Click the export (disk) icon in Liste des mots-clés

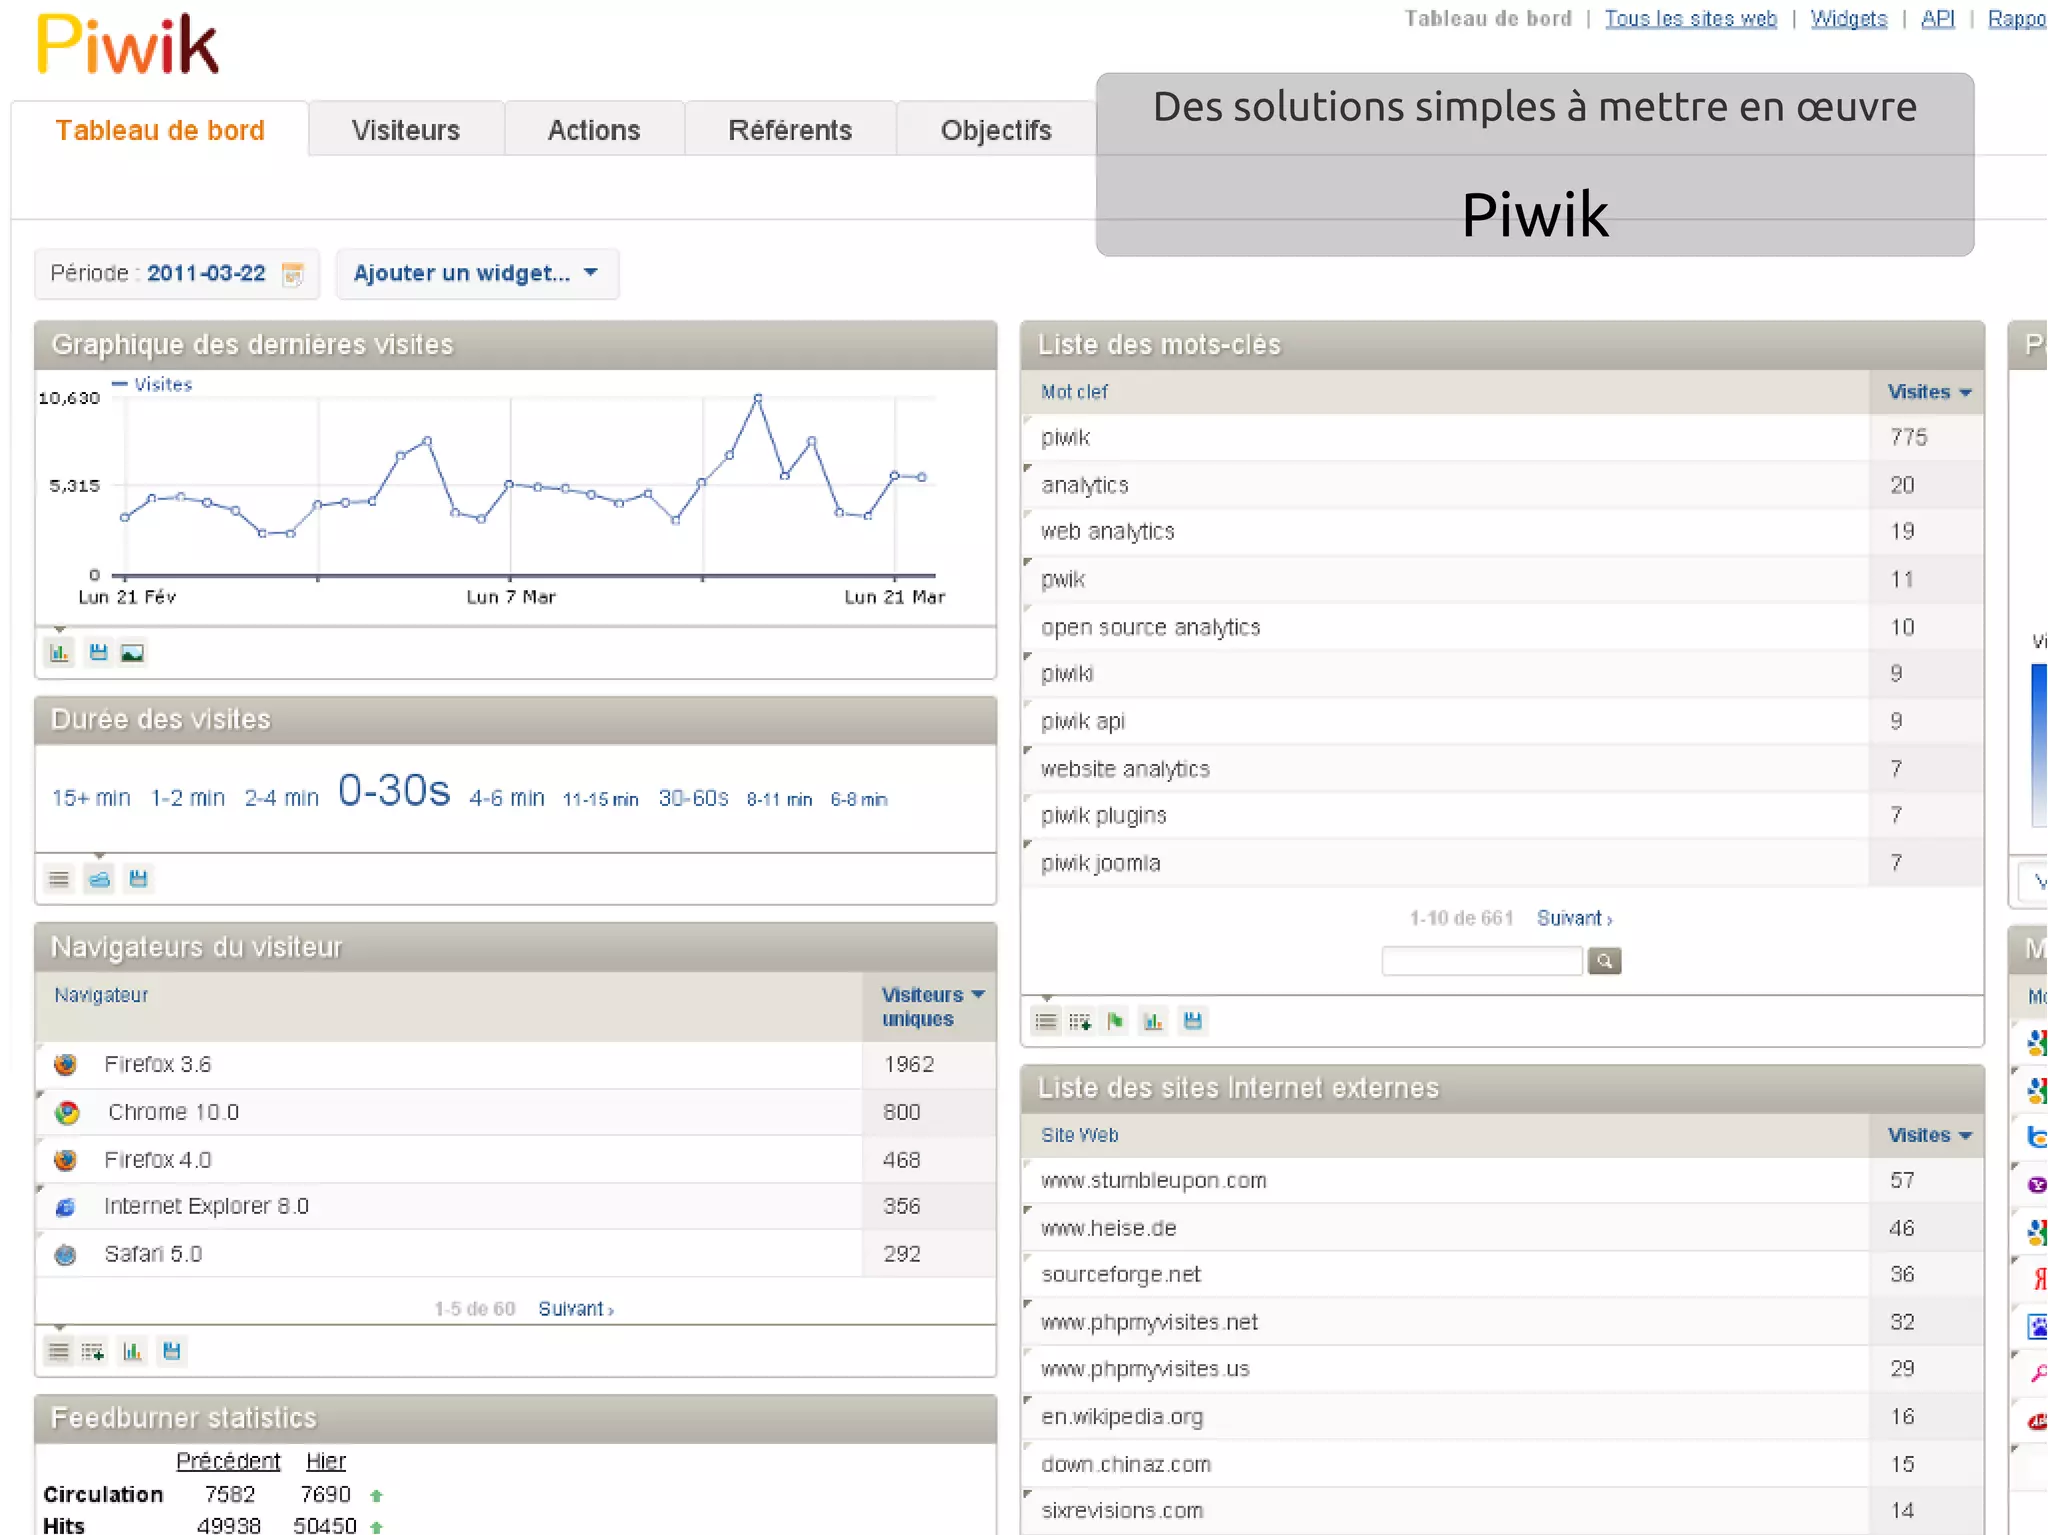1192,1021
